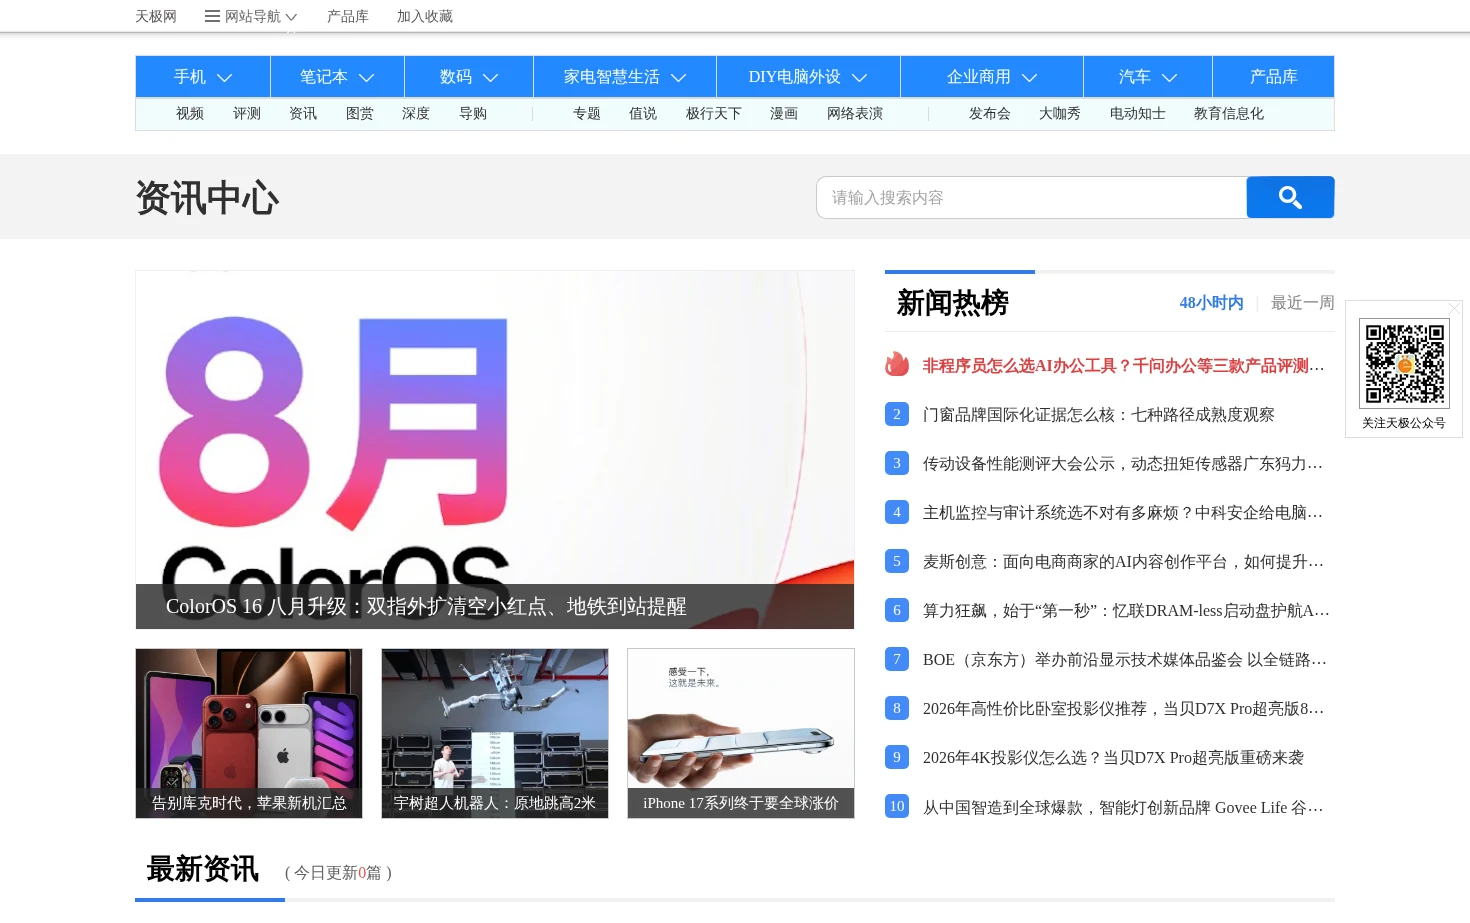Click rank badge number 10
1470x923 pixels.
coord(897,806)
